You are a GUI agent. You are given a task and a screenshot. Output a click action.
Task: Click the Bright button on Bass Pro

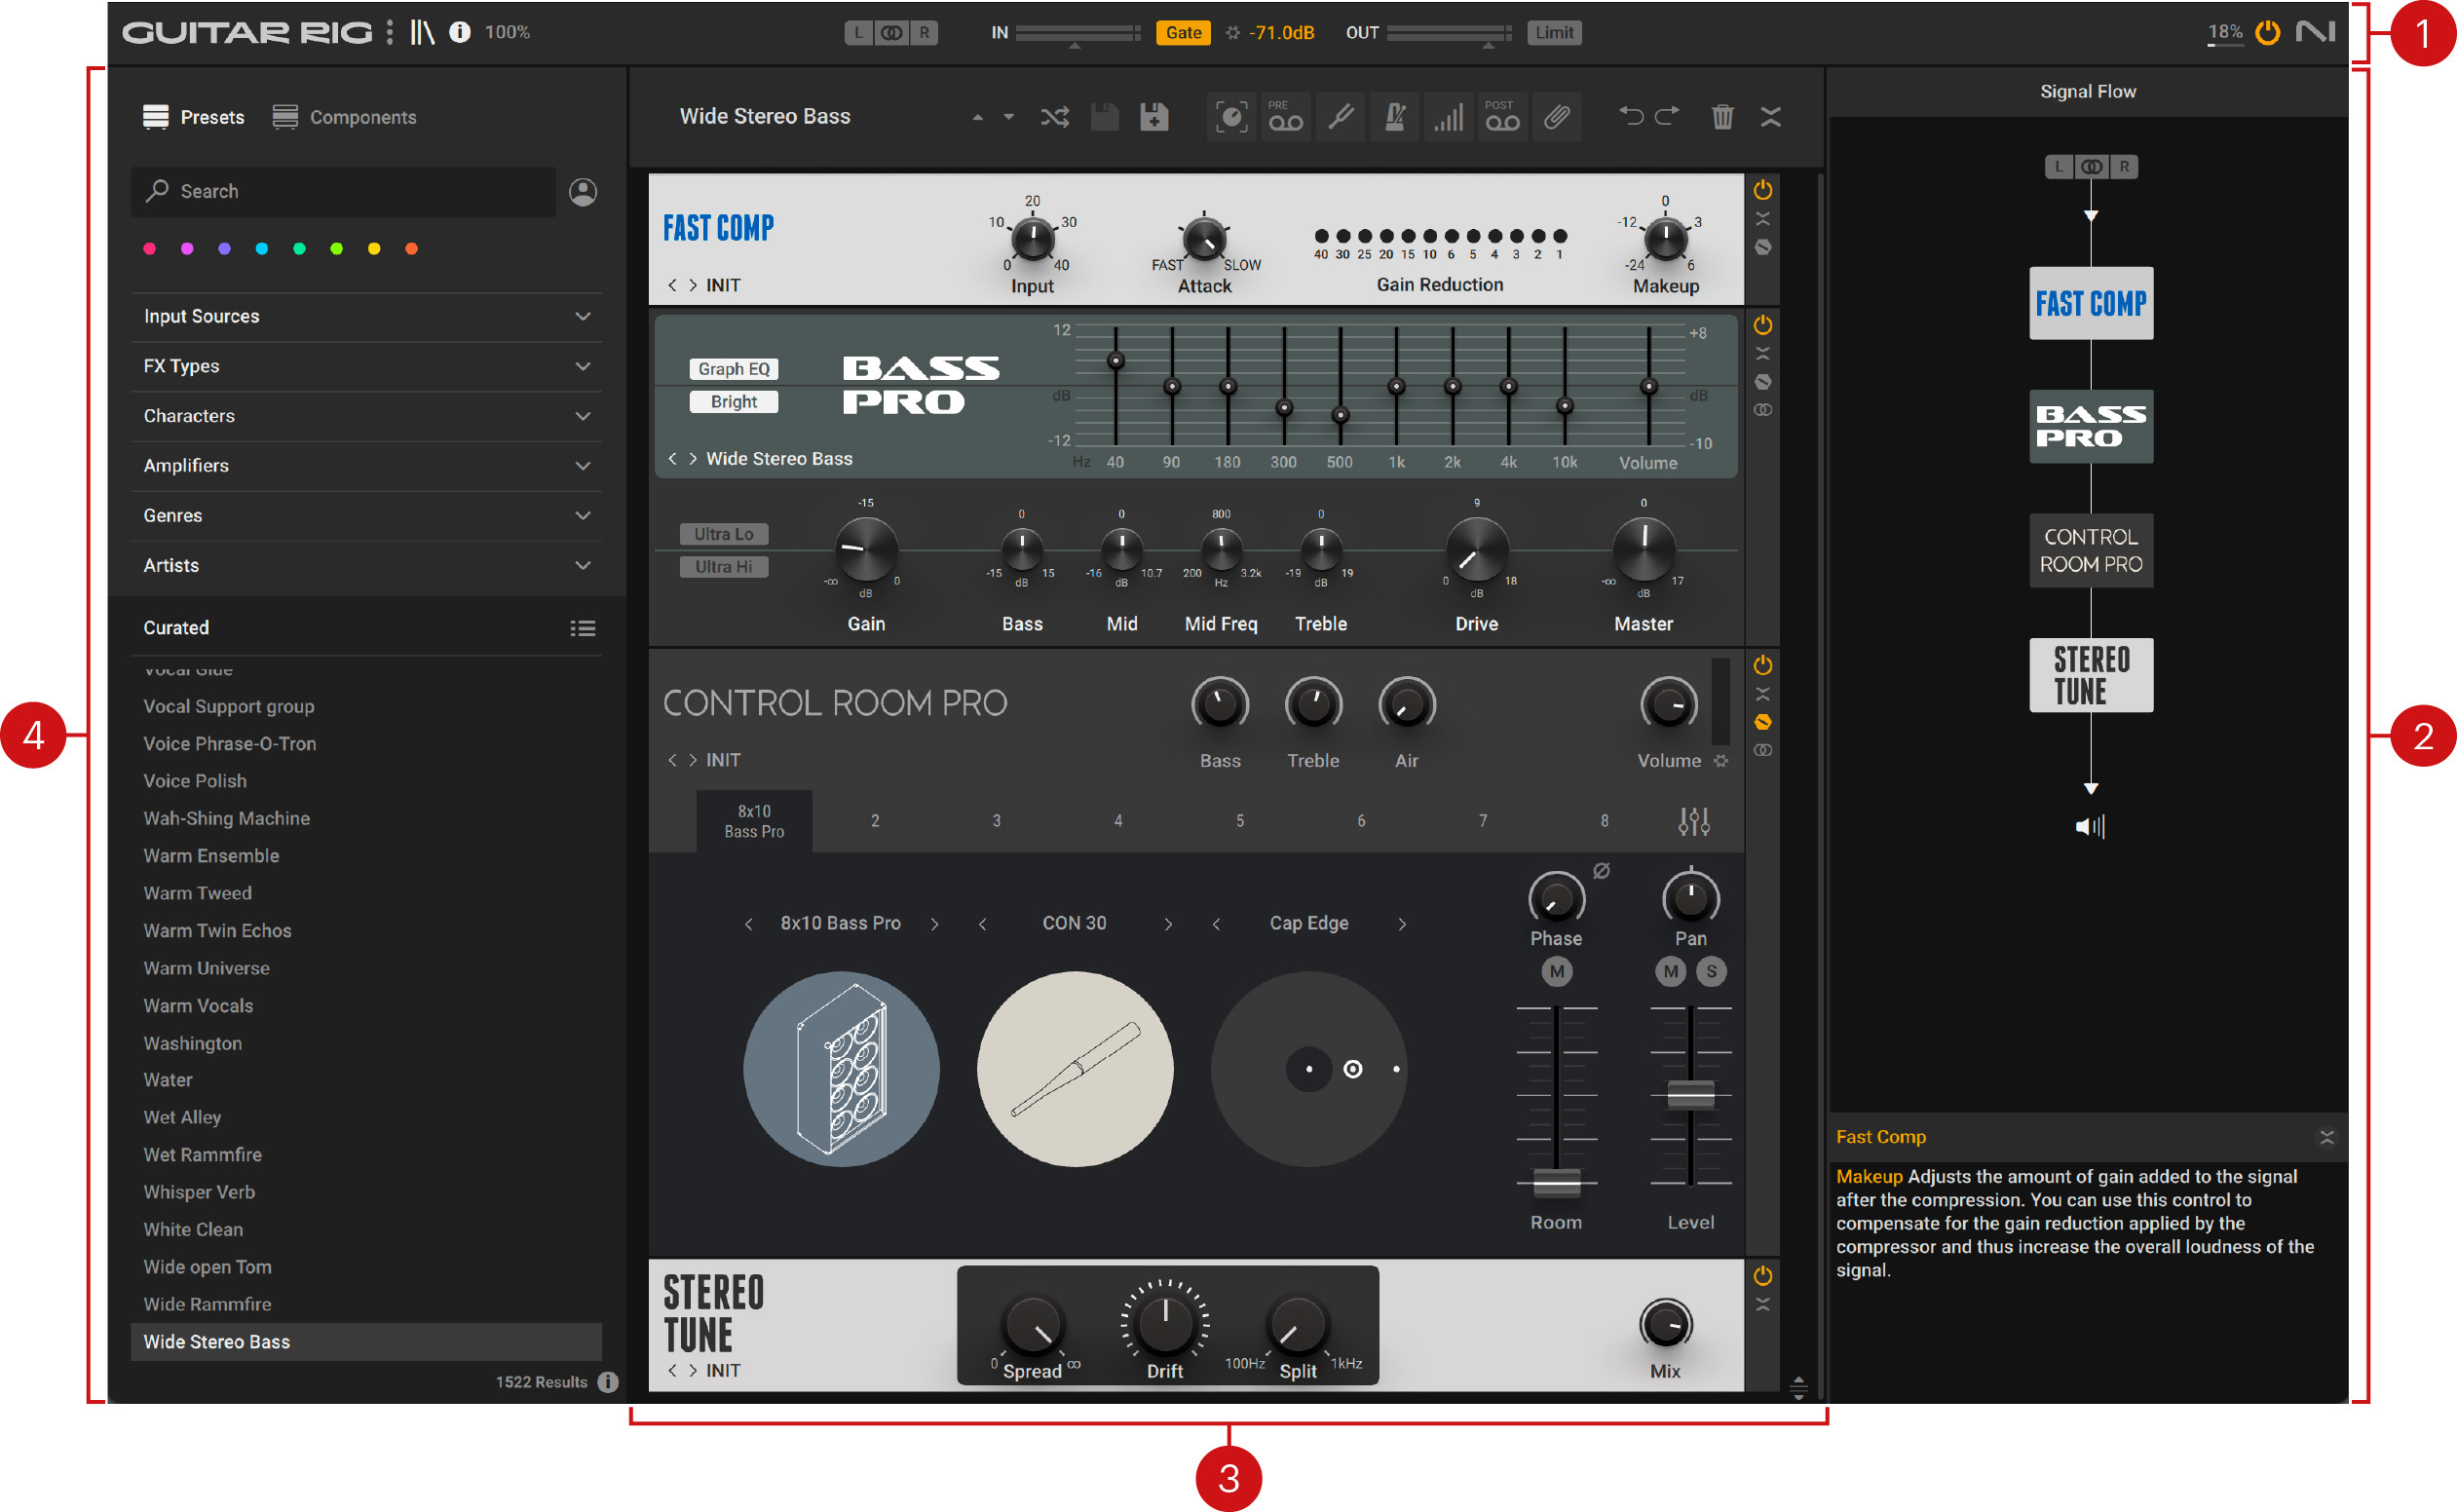tap(733, 401)
